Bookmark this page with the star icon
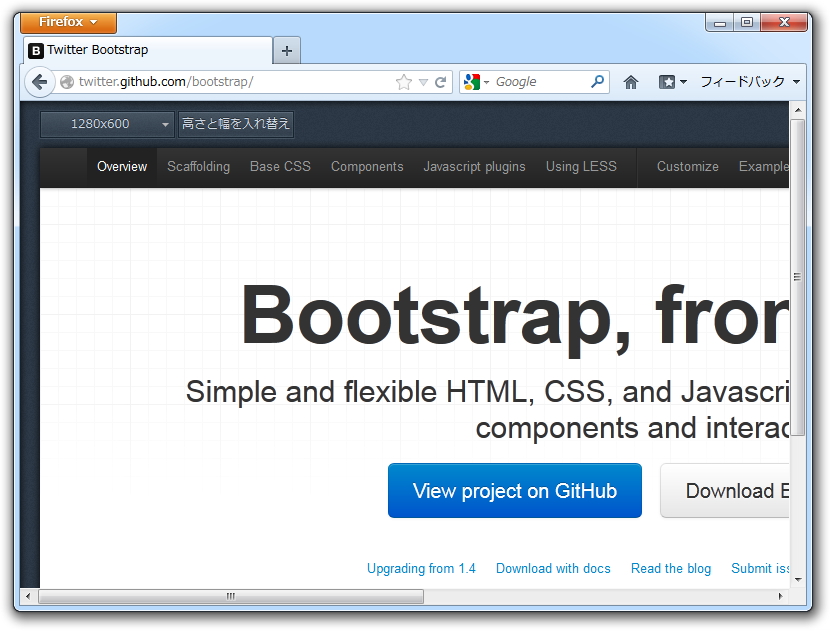Image resolution: width=830 pixels, height=631 pixels. pos(403,82)
